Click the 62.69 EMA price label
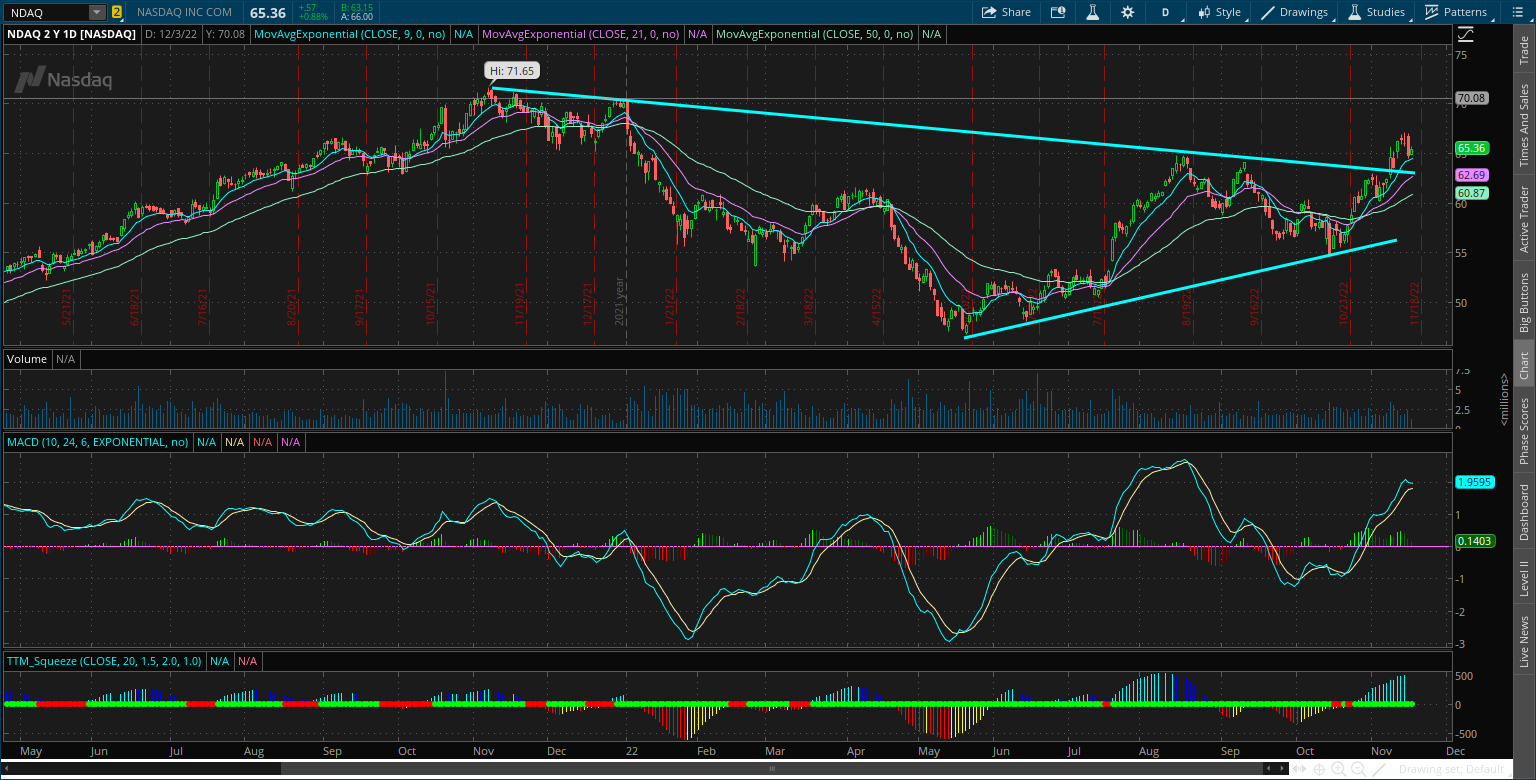The image size is (1536, 780). 1472,175
